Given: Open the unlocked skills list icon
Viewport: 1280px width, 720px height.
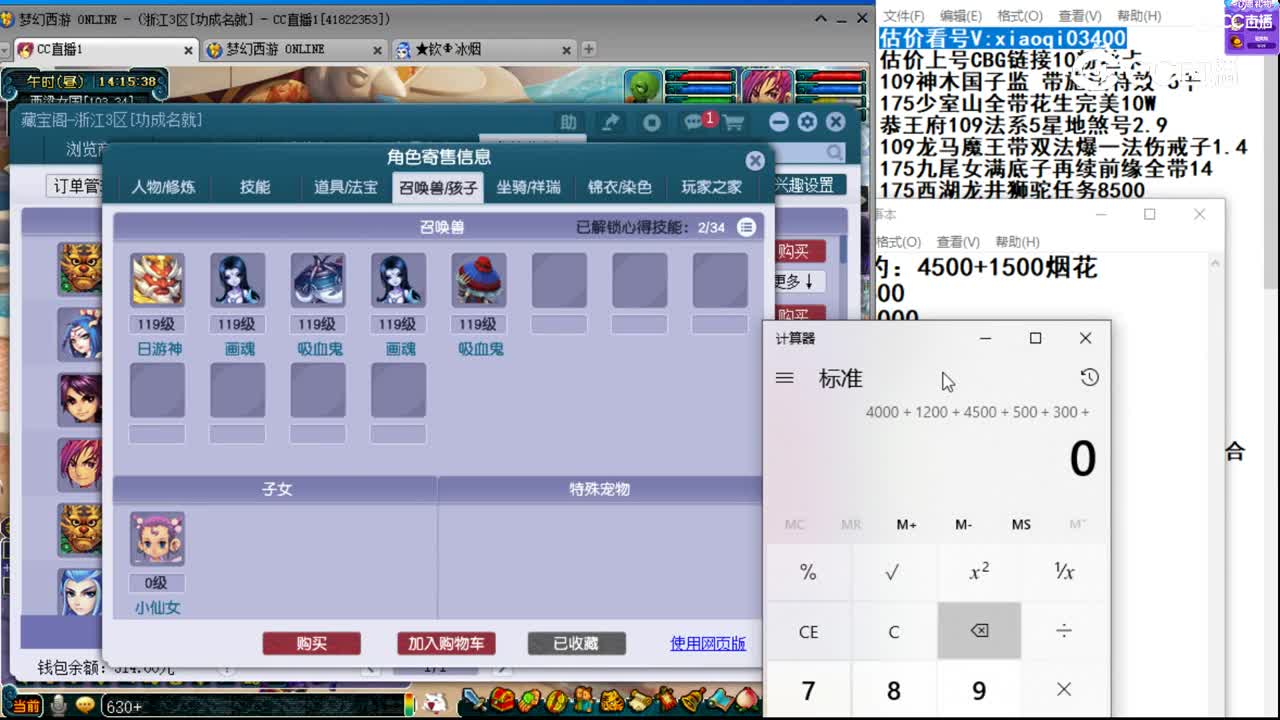Looking at the screenshot, I should point(746,227).
